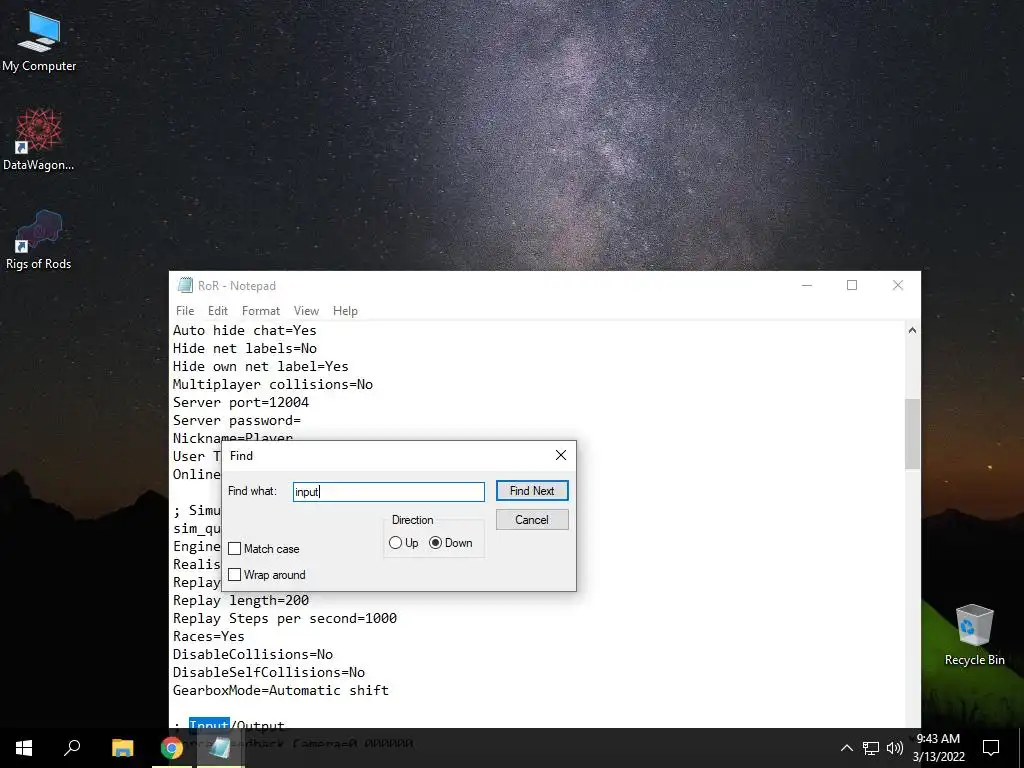Click Cancel in Find dialog
Viewport: 1024px width, 768px height.
tap(532, 520)
